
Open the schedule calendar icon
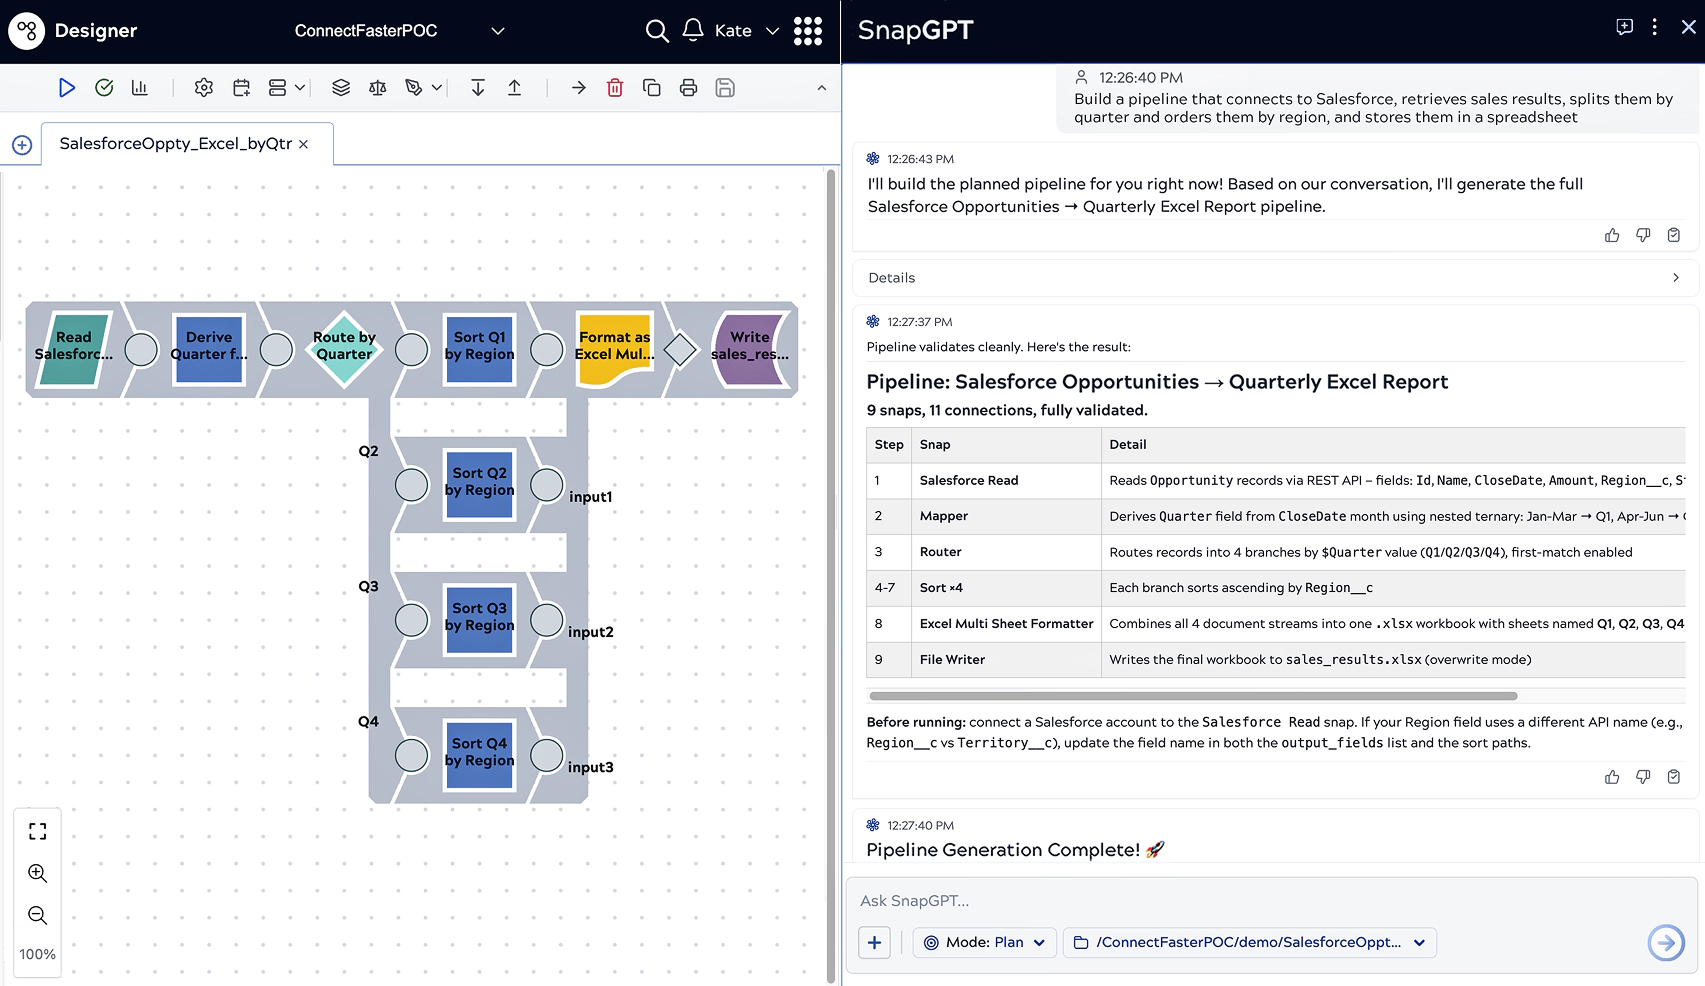(x=241, y=88)
